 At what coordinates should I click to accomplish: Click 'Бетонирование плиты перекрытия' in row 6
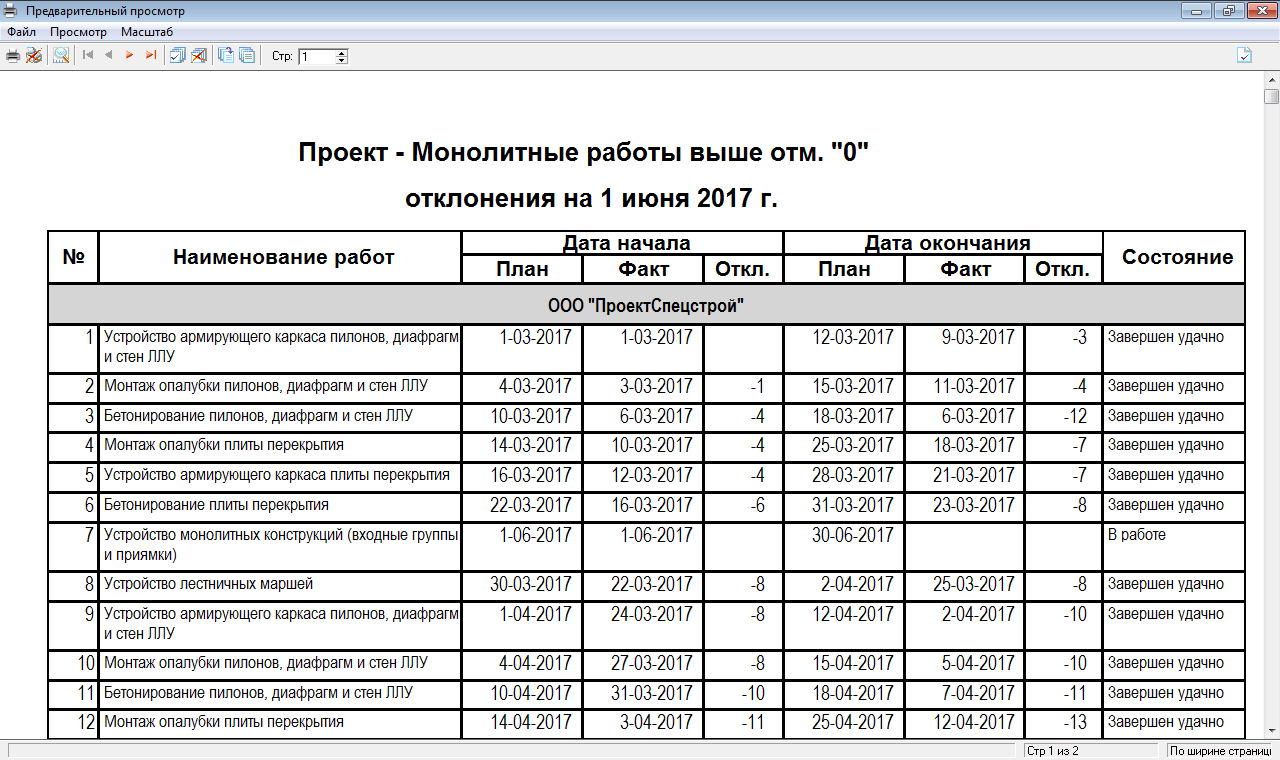coord(216,505)
